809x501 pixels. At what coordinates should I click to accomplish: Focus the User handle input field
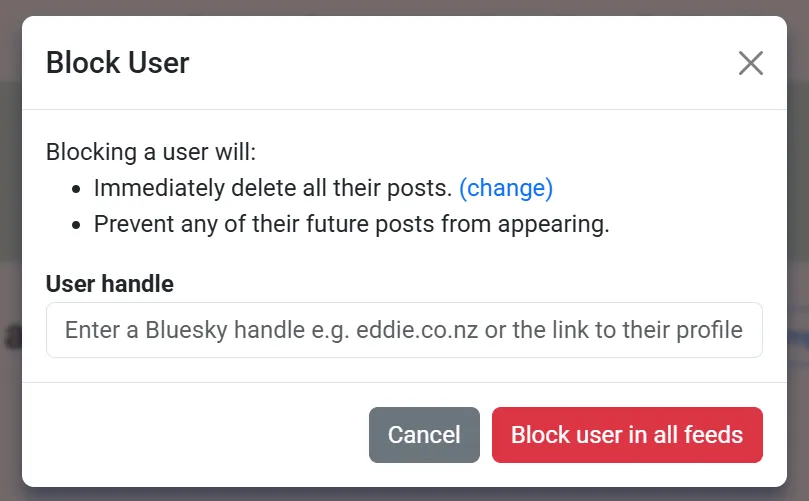[x=404, y=330]
